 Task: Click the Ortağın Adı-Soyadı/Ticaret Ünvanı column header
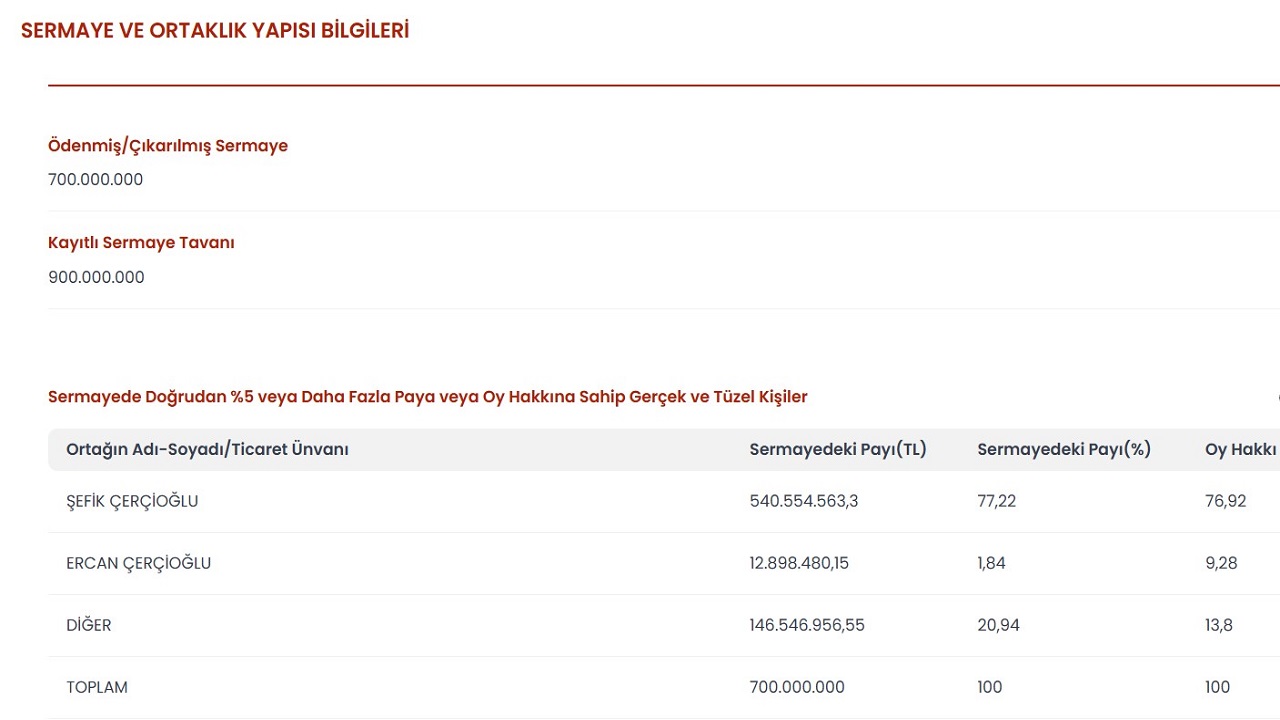point(207,450)
